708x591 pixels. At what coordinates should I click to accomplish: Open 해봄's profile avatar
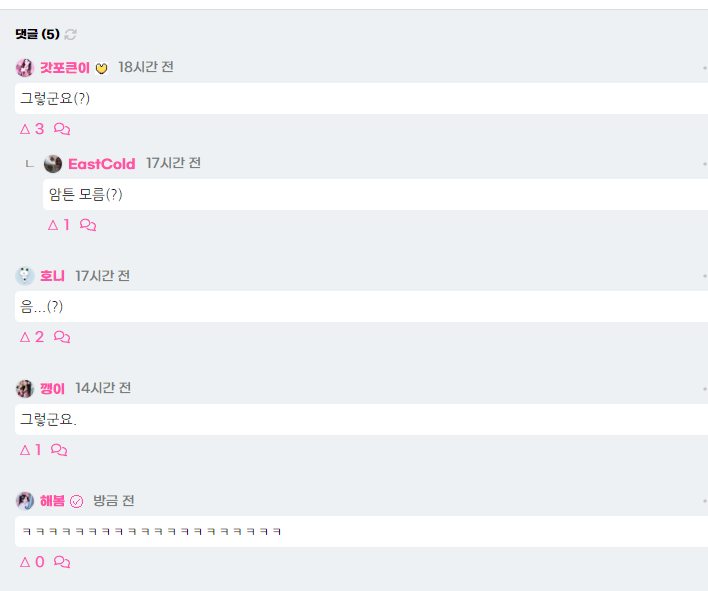[25, 501]
